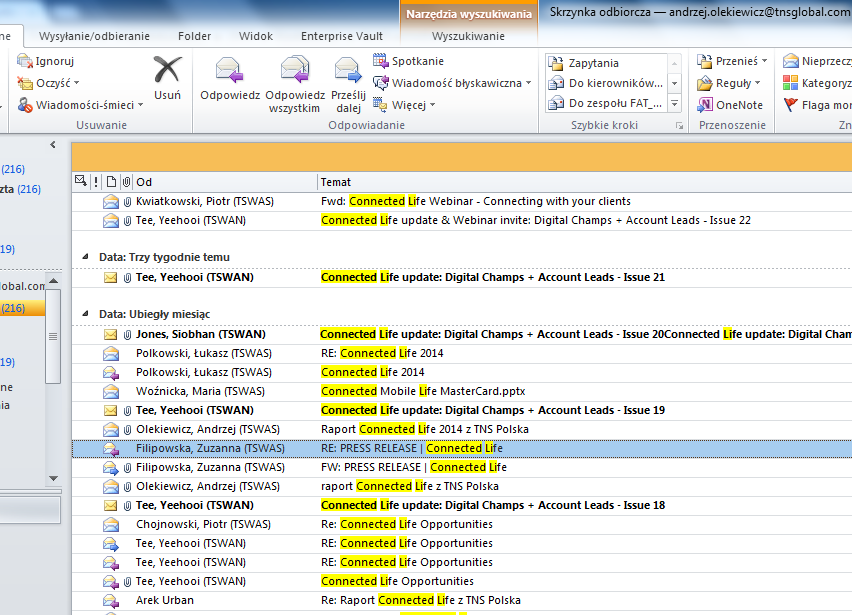852x615 pixels.
Task: Switch to the Wyszukiwanie tab
Action: point(468,36)
